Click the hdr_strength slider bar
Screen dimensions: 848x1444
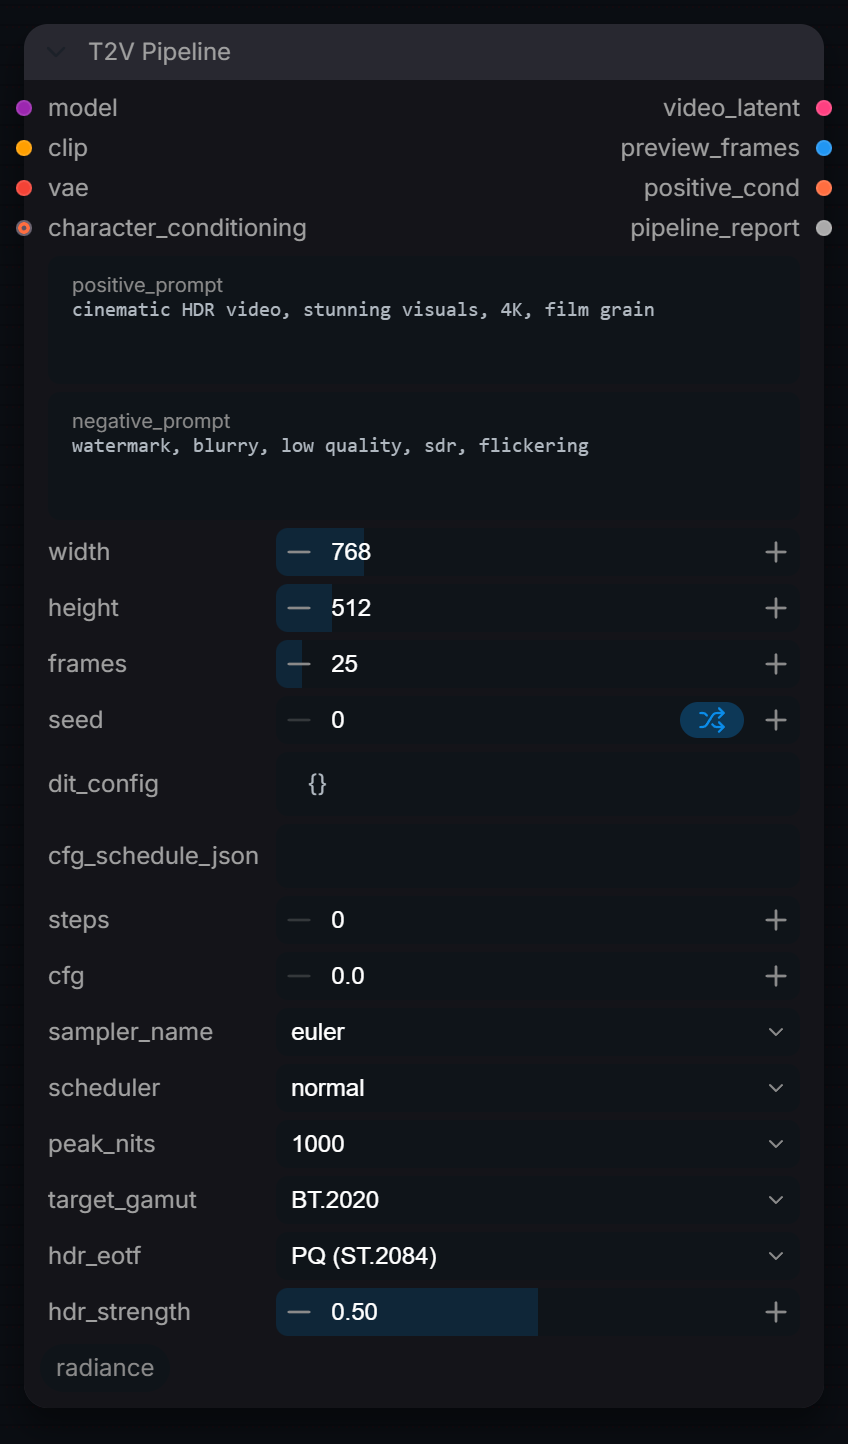(537, 1312)
